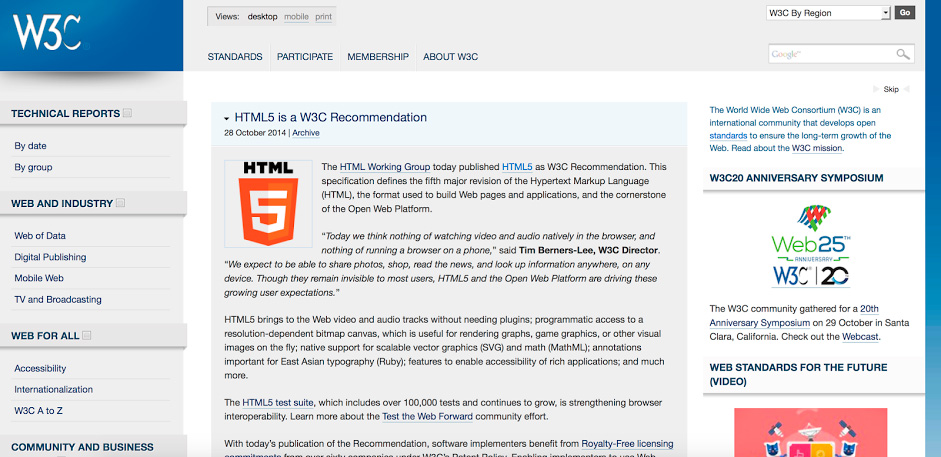Open the About W3C menu
Screen dimensions: 941x457
pyautogui.click(x=451, y=57)
